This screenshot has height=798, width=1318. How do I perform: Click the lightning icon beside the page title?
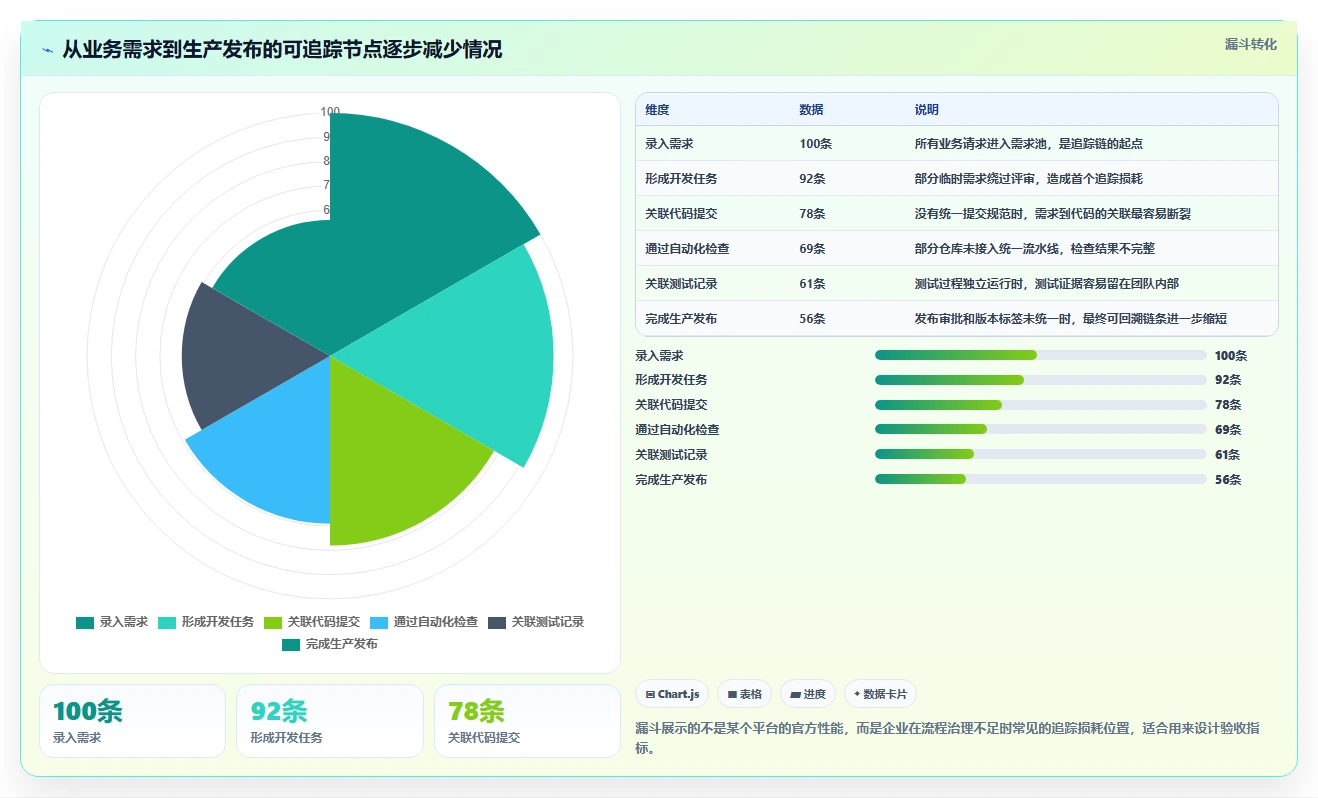(48, 50)
